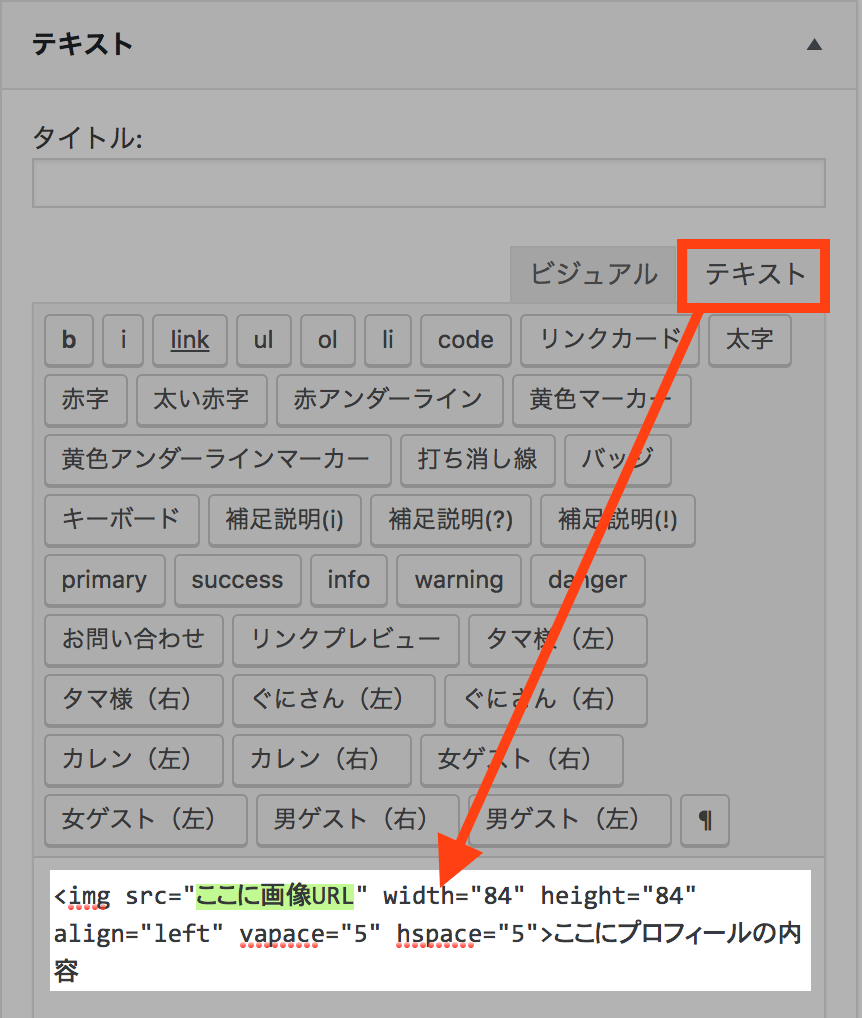Viewport: 862px width, 1018px height.
Task: Apply 赤字 red text button
Action: (x=86, y=400)
